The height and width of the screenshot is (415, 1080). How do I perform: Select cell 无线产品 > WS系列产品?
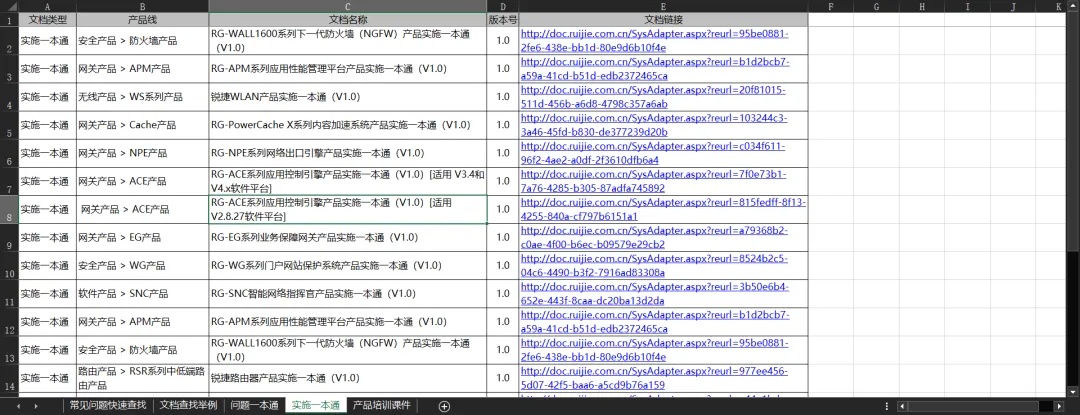[142, 97]
